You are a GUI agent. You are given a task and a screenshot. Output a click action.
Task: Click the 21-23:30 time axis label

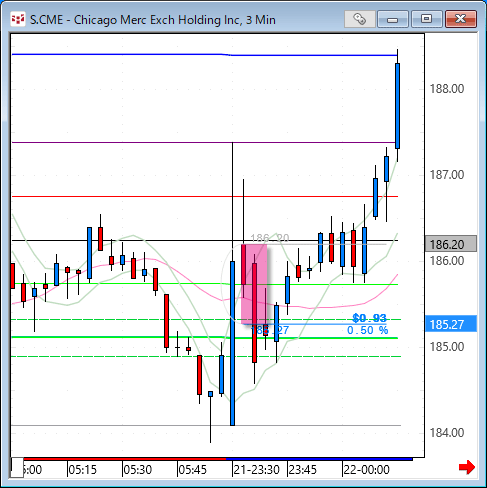[x=256, y=470]
